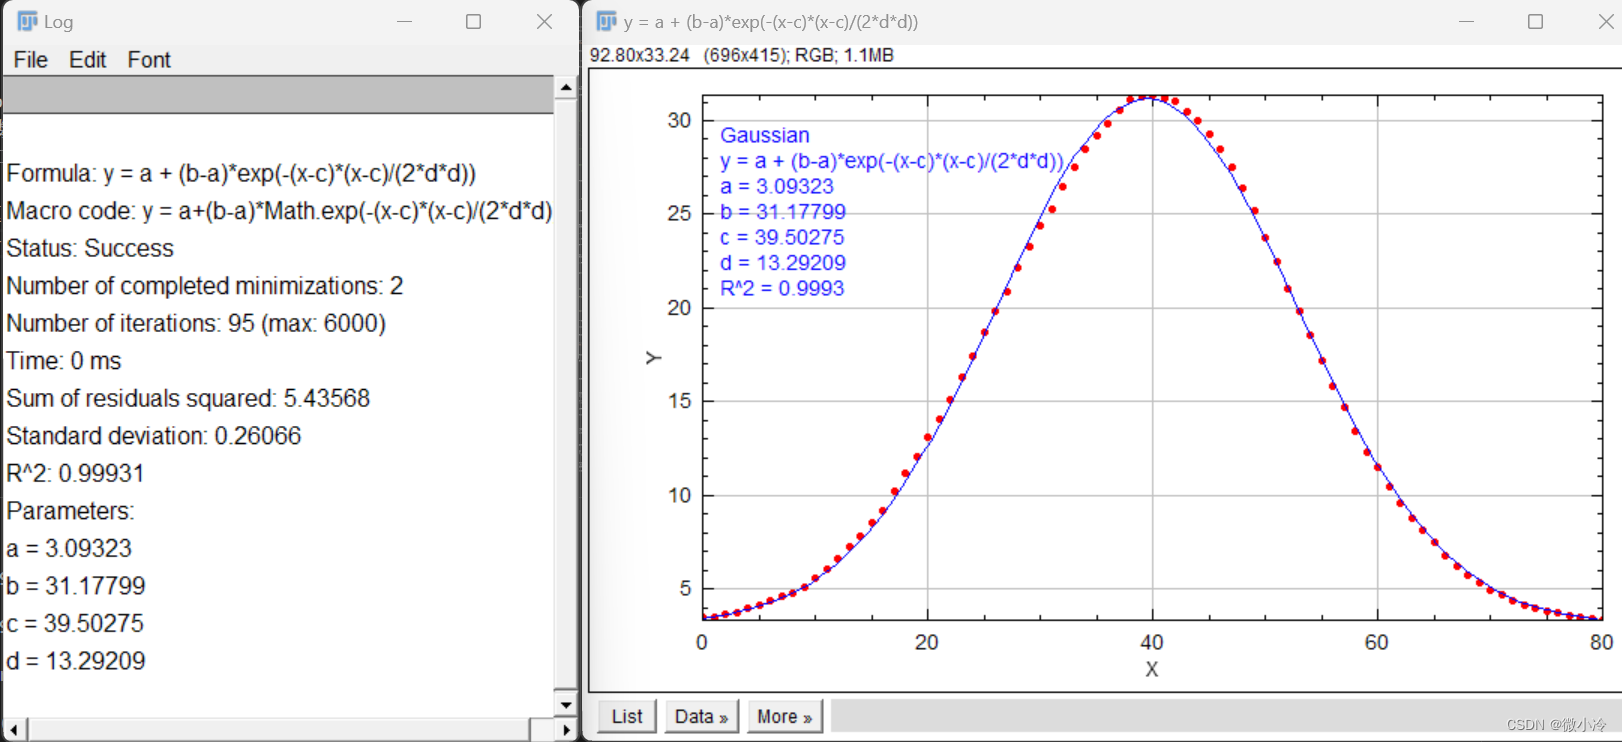This screenshot has width=1622, height=742.
Task: Click the 'Time: 0 ms' line
Action: pos(64,361)
